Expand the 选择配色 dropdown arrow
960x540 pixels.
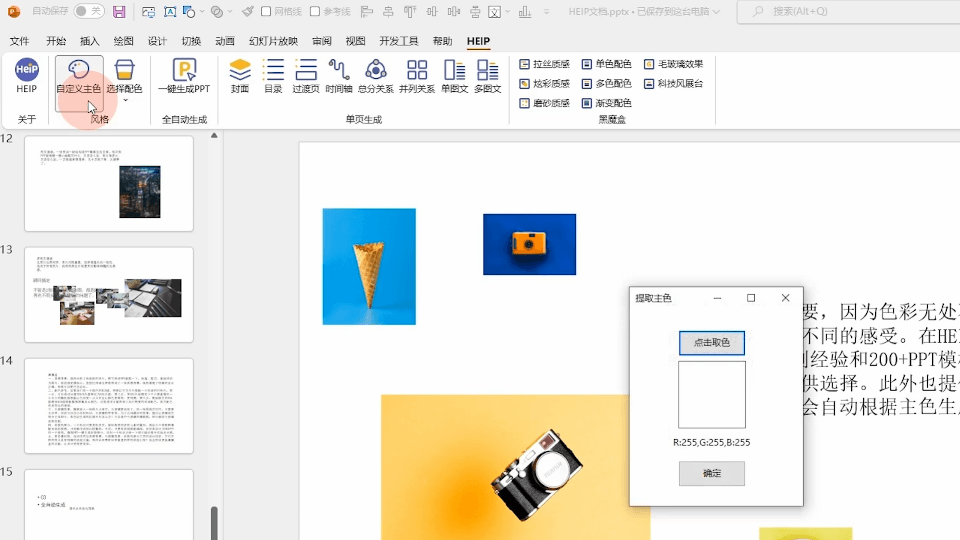point(125,100)
